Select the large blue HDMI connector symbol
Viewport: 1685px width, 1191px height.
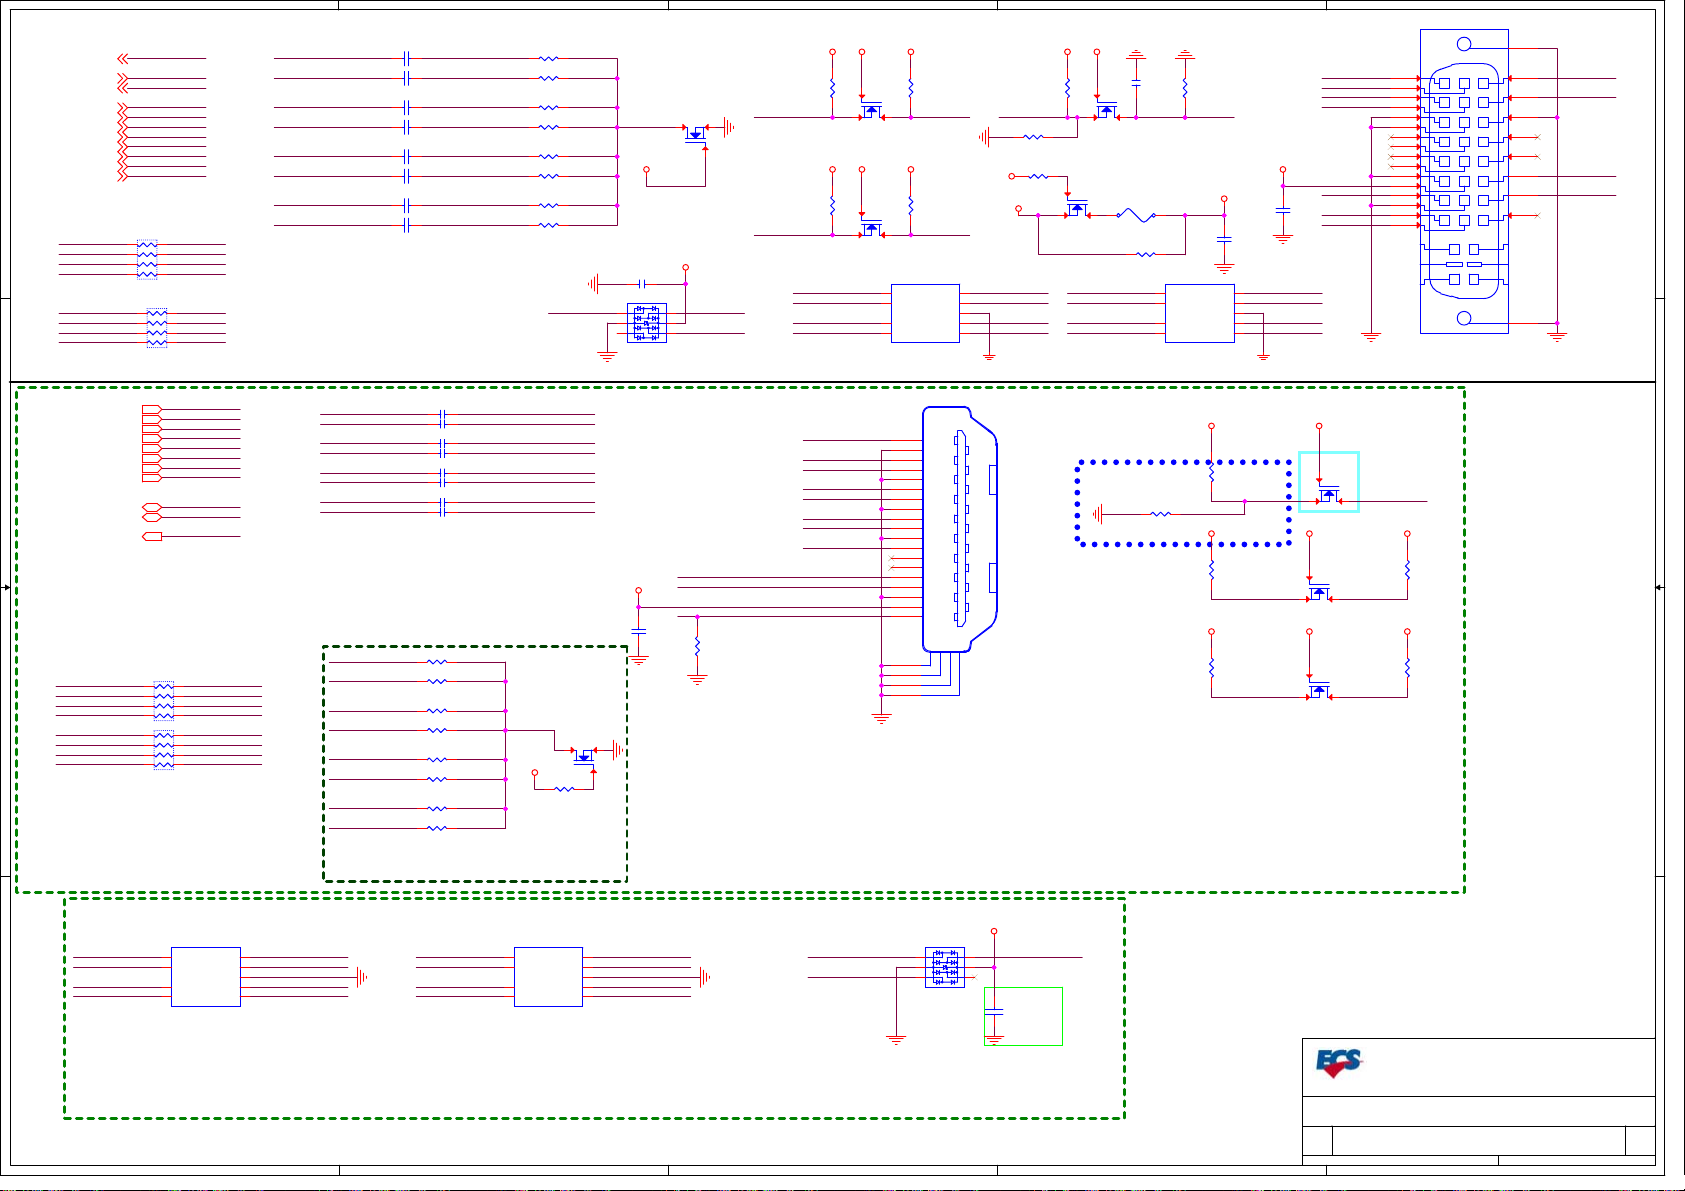click(960, 529)
